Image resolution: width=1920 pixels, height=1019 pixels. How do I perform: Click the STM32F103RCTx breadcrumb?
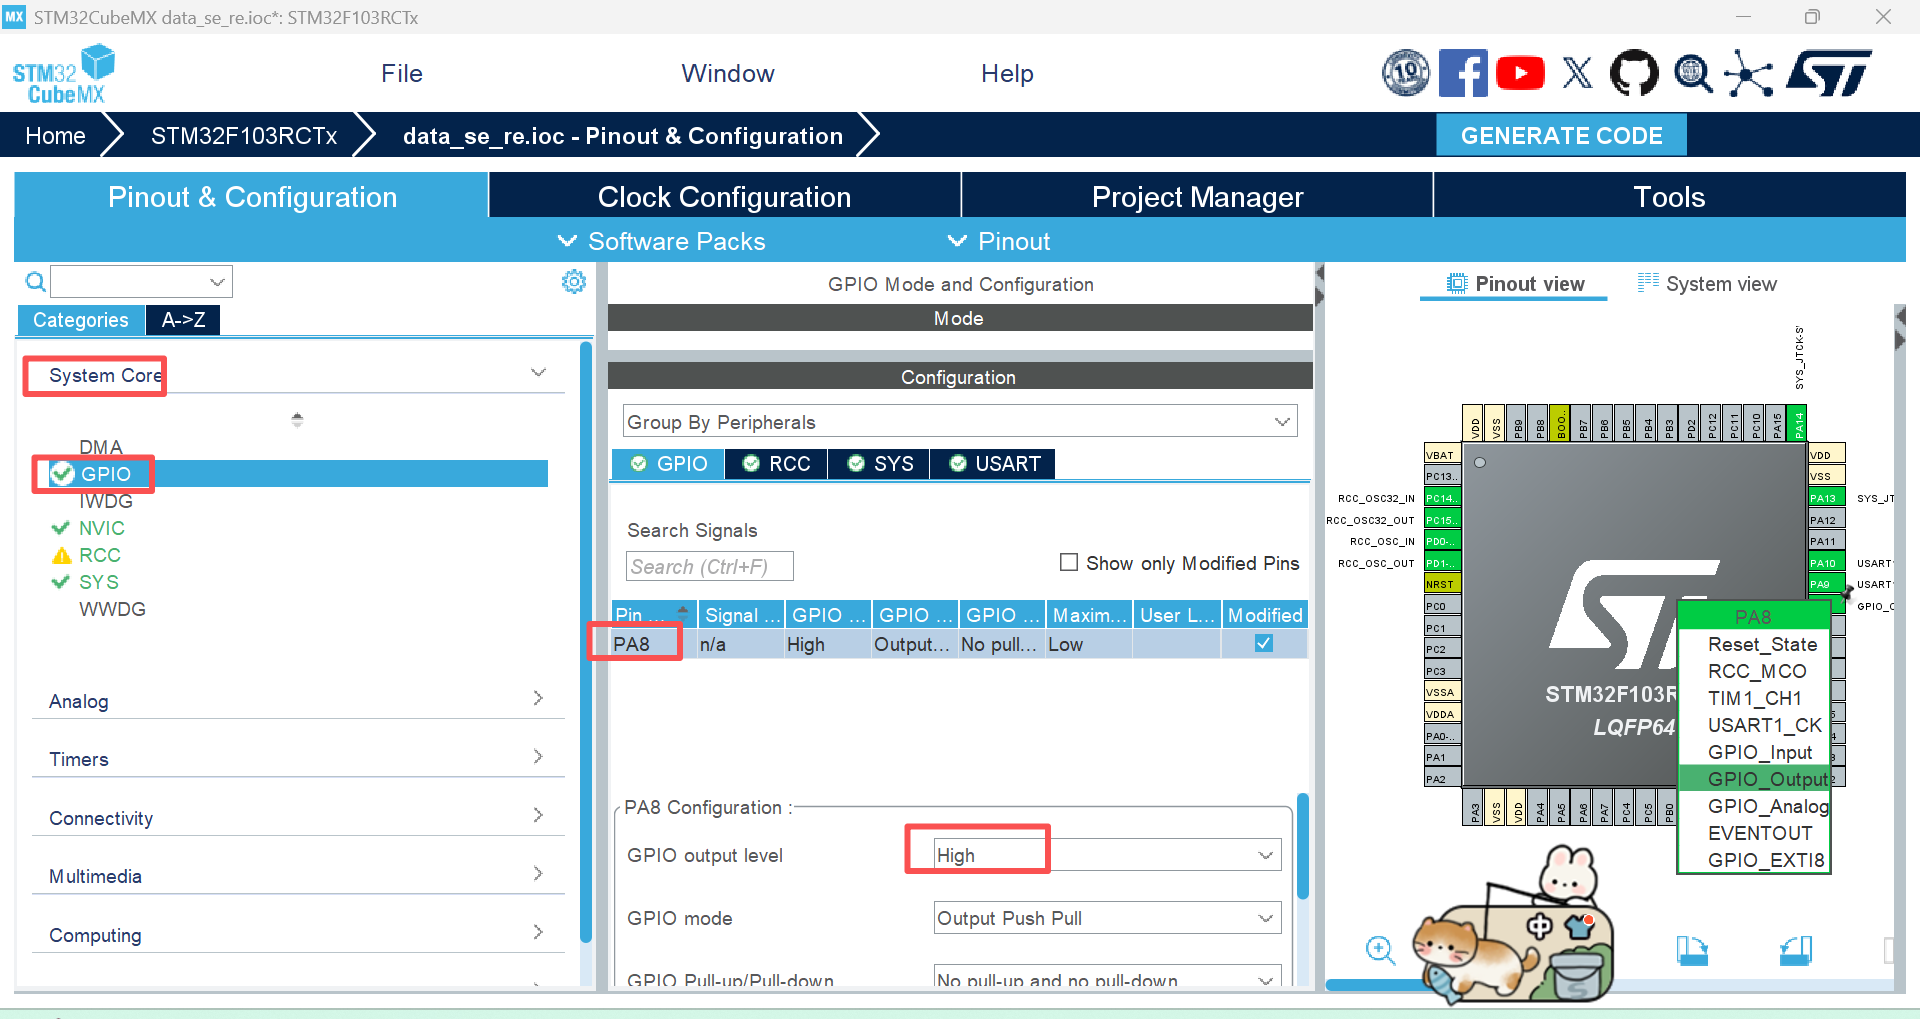[244, 136]
